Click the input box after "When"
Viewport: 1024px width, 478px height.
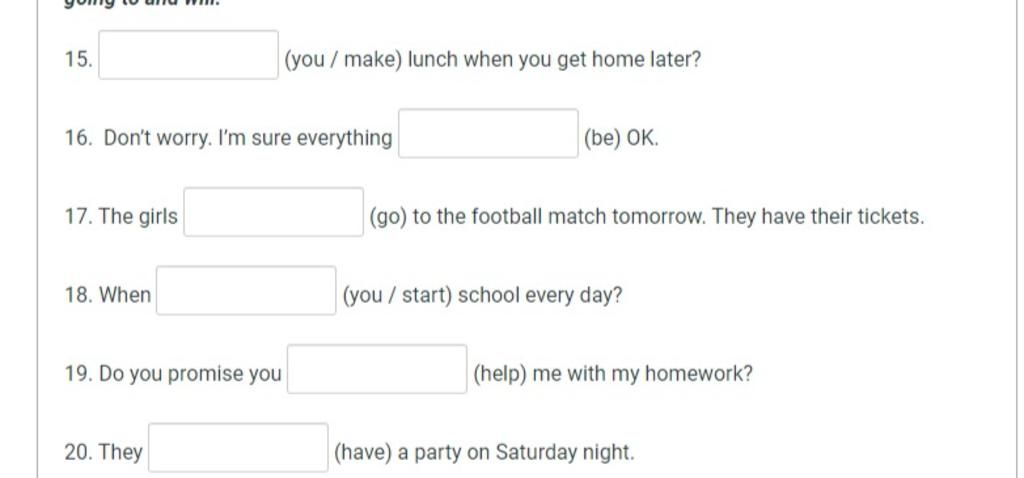click(246, 290)
